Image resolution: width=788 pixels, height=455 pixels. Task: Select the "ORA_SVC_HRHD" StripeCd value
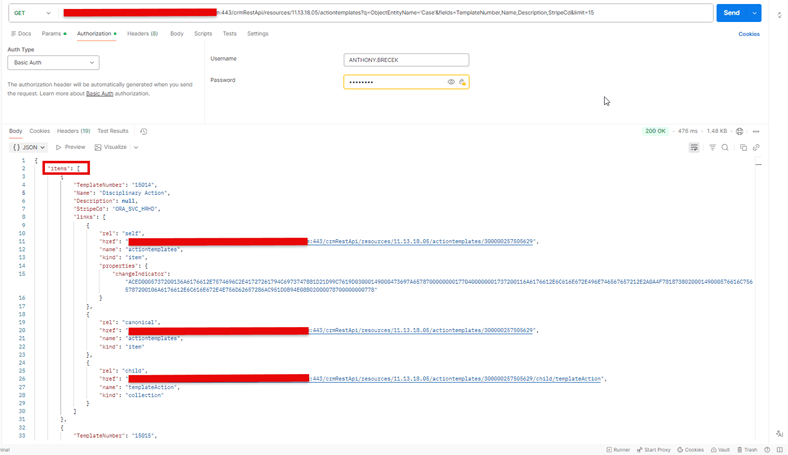pos(136,209)
